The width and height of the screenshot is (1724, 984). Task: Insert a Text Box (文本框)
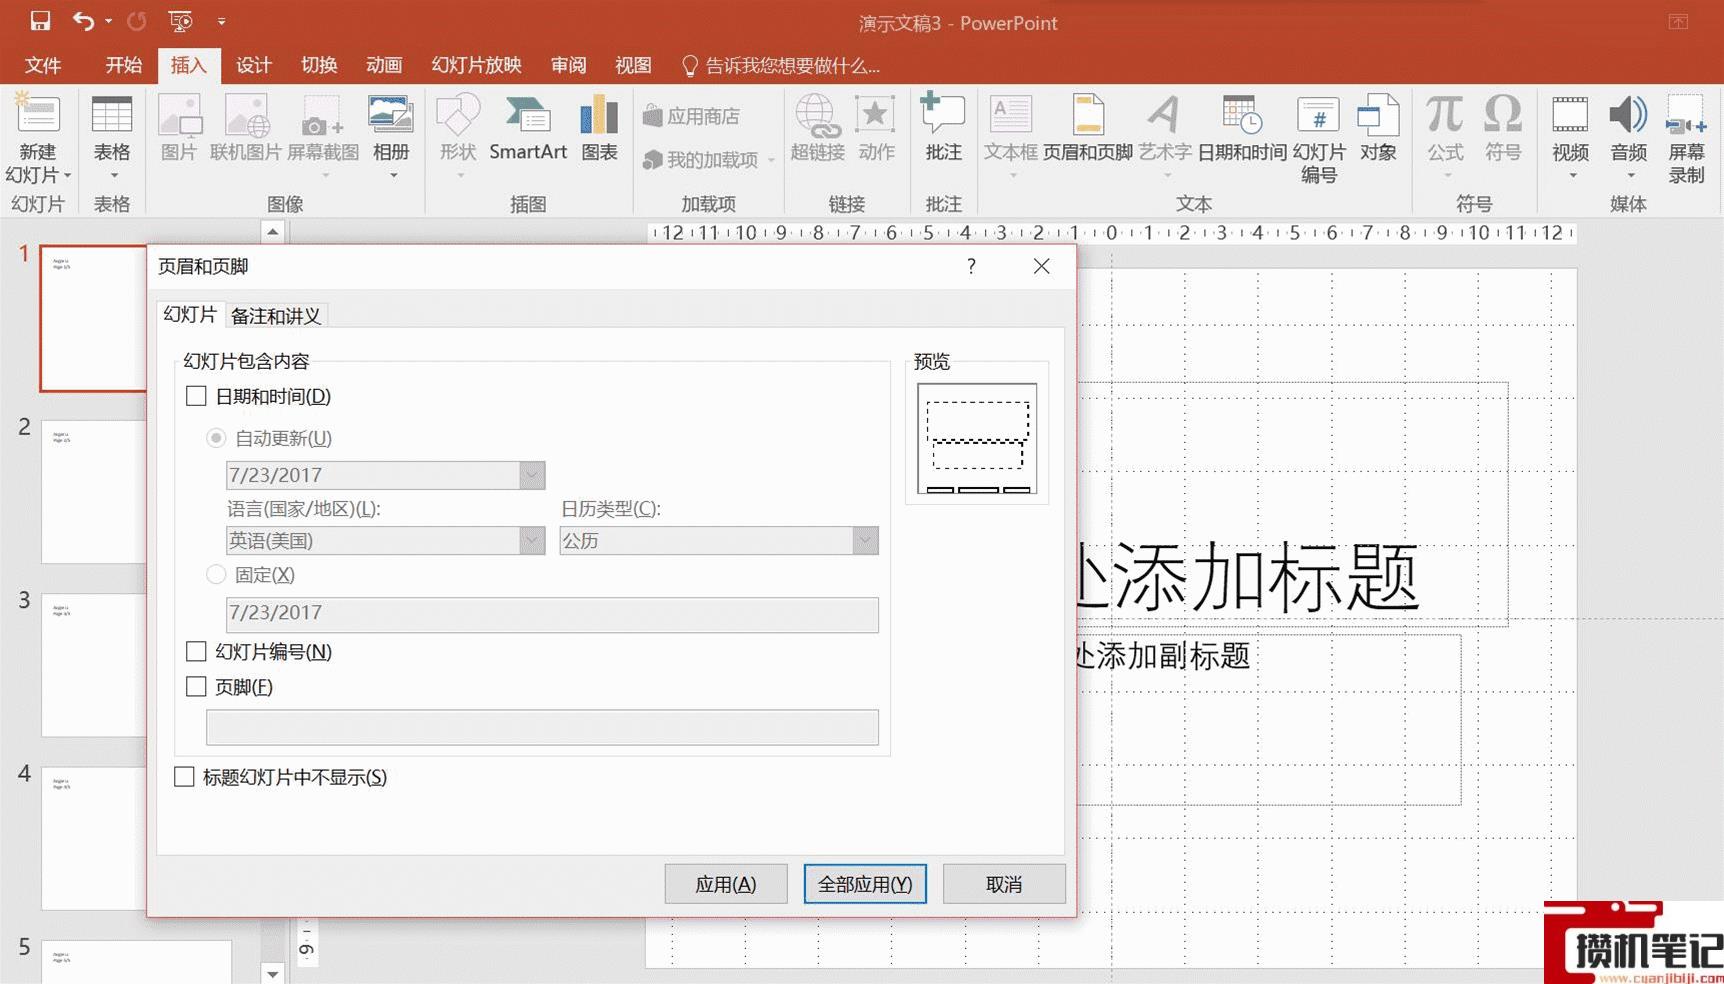tap(1011, 138)
